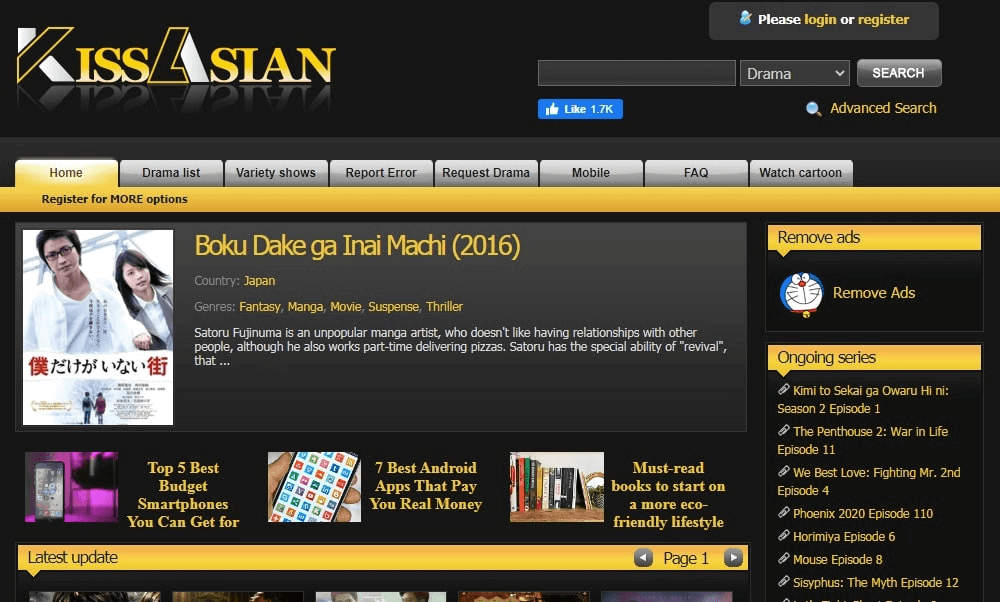The width and height of the screenshot is (1000, 602).
Task: Click the Boku Dake ga Inai Machi poster
Action: point(98,328)
